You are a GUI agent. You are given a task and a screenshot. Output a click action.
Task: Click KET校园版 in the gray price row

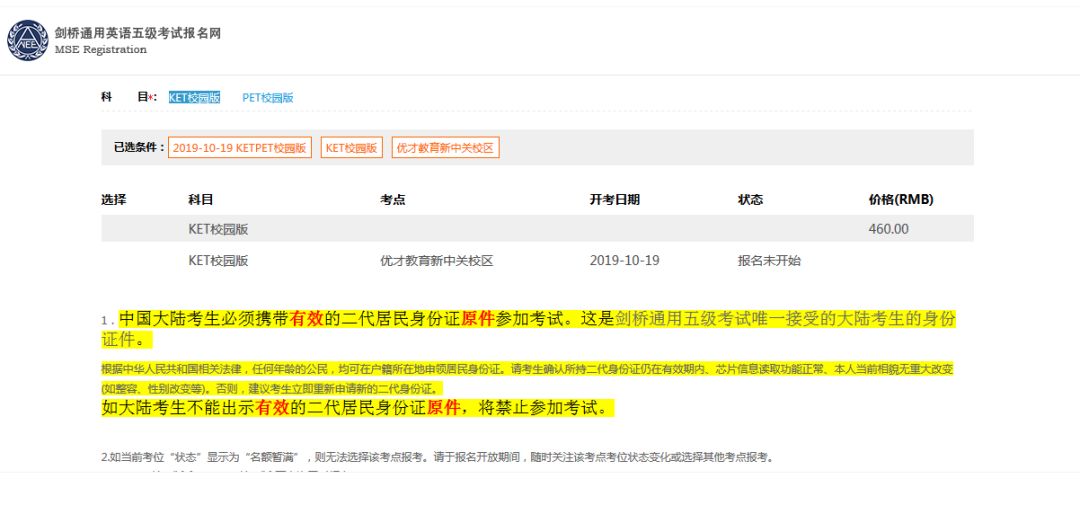[x=218, y=229]
